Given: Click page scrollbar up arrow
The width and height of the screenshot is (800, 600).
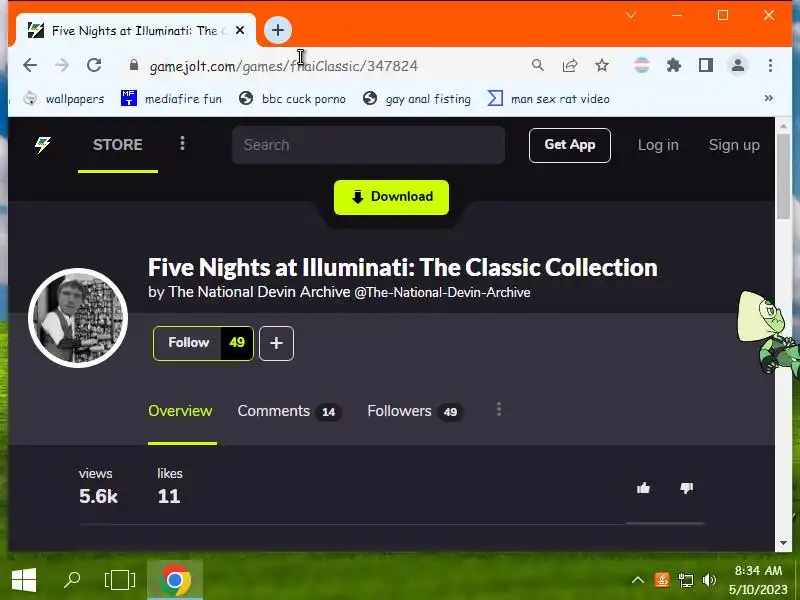Looking at the screenshot, I should [783, 125].
